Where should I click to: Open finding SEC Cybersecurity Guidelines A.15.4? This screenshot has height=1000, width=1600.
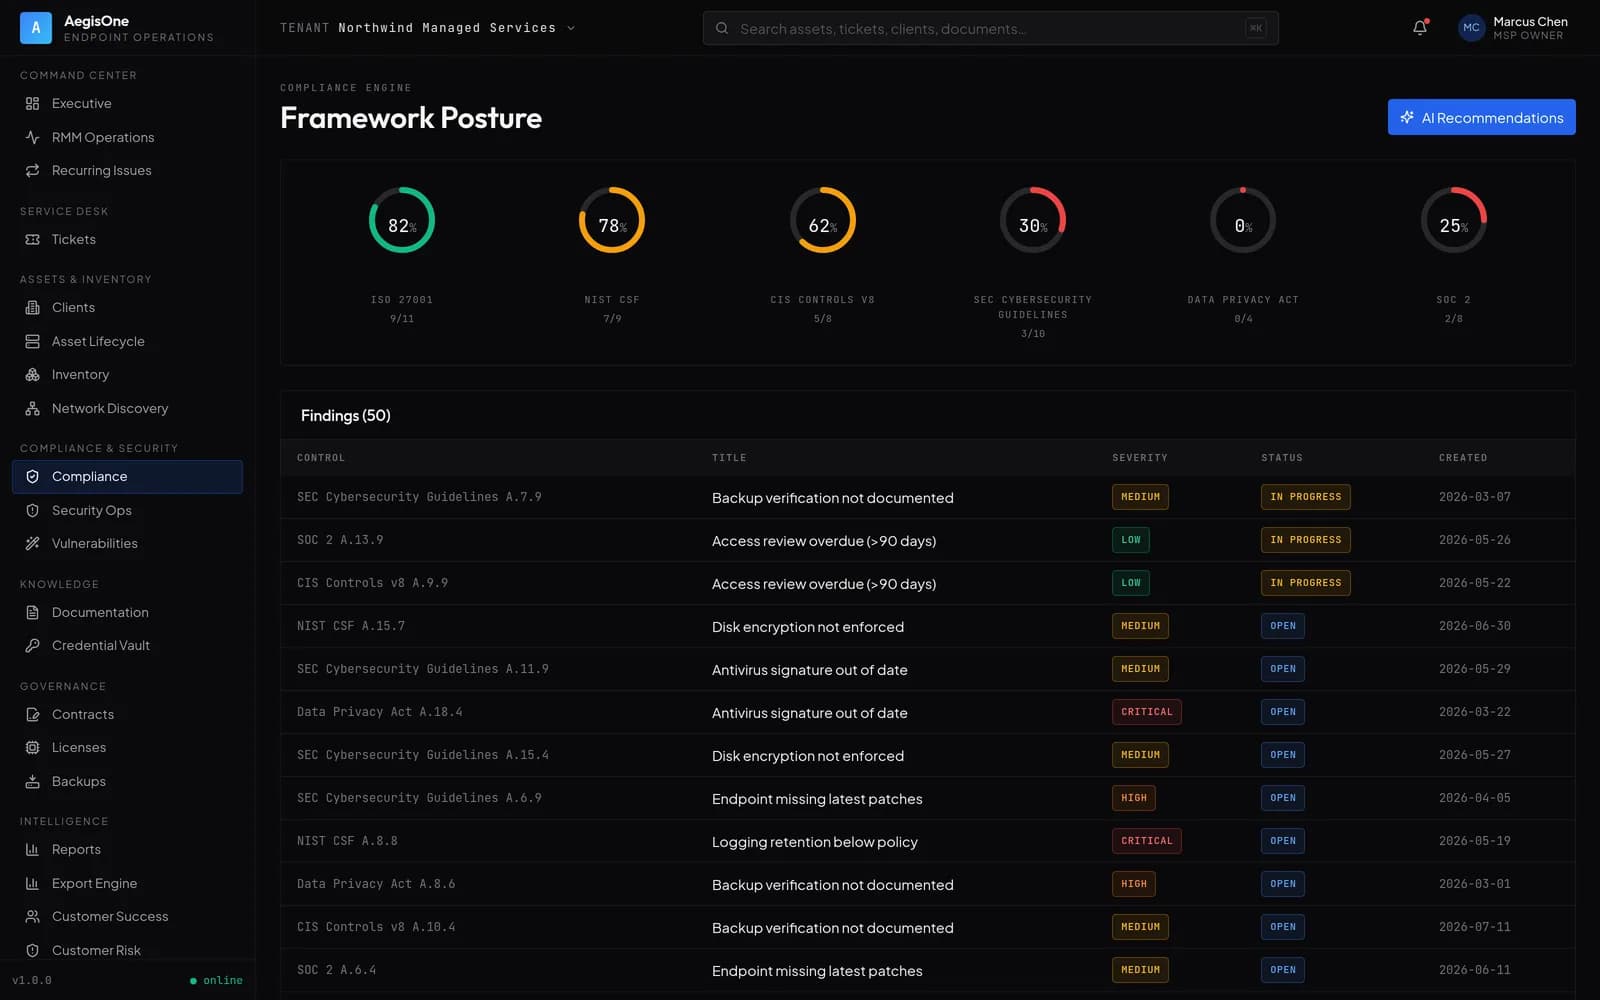[x=927, y=755]
